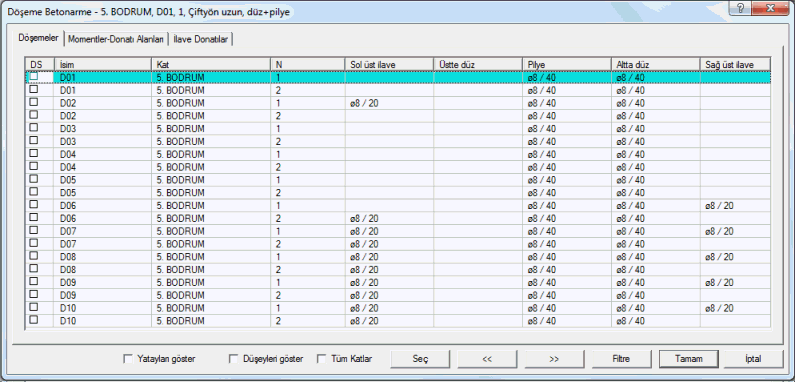
Task: Select Altta düz ø8 / 40 cell of D05 row 2
Action: tap(656, 193)
